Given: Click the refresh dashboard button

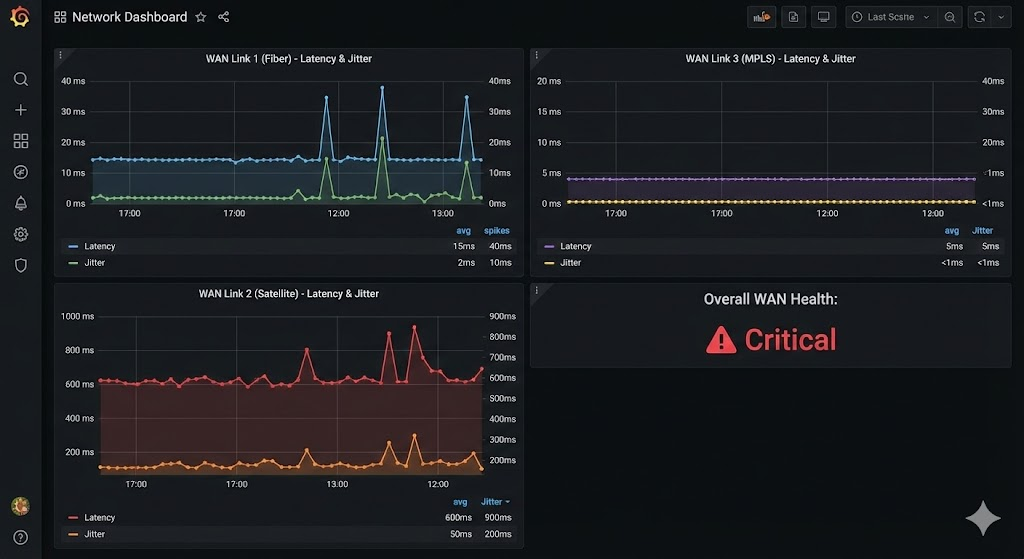Looking at the screenshot, I should click(980, 17).
